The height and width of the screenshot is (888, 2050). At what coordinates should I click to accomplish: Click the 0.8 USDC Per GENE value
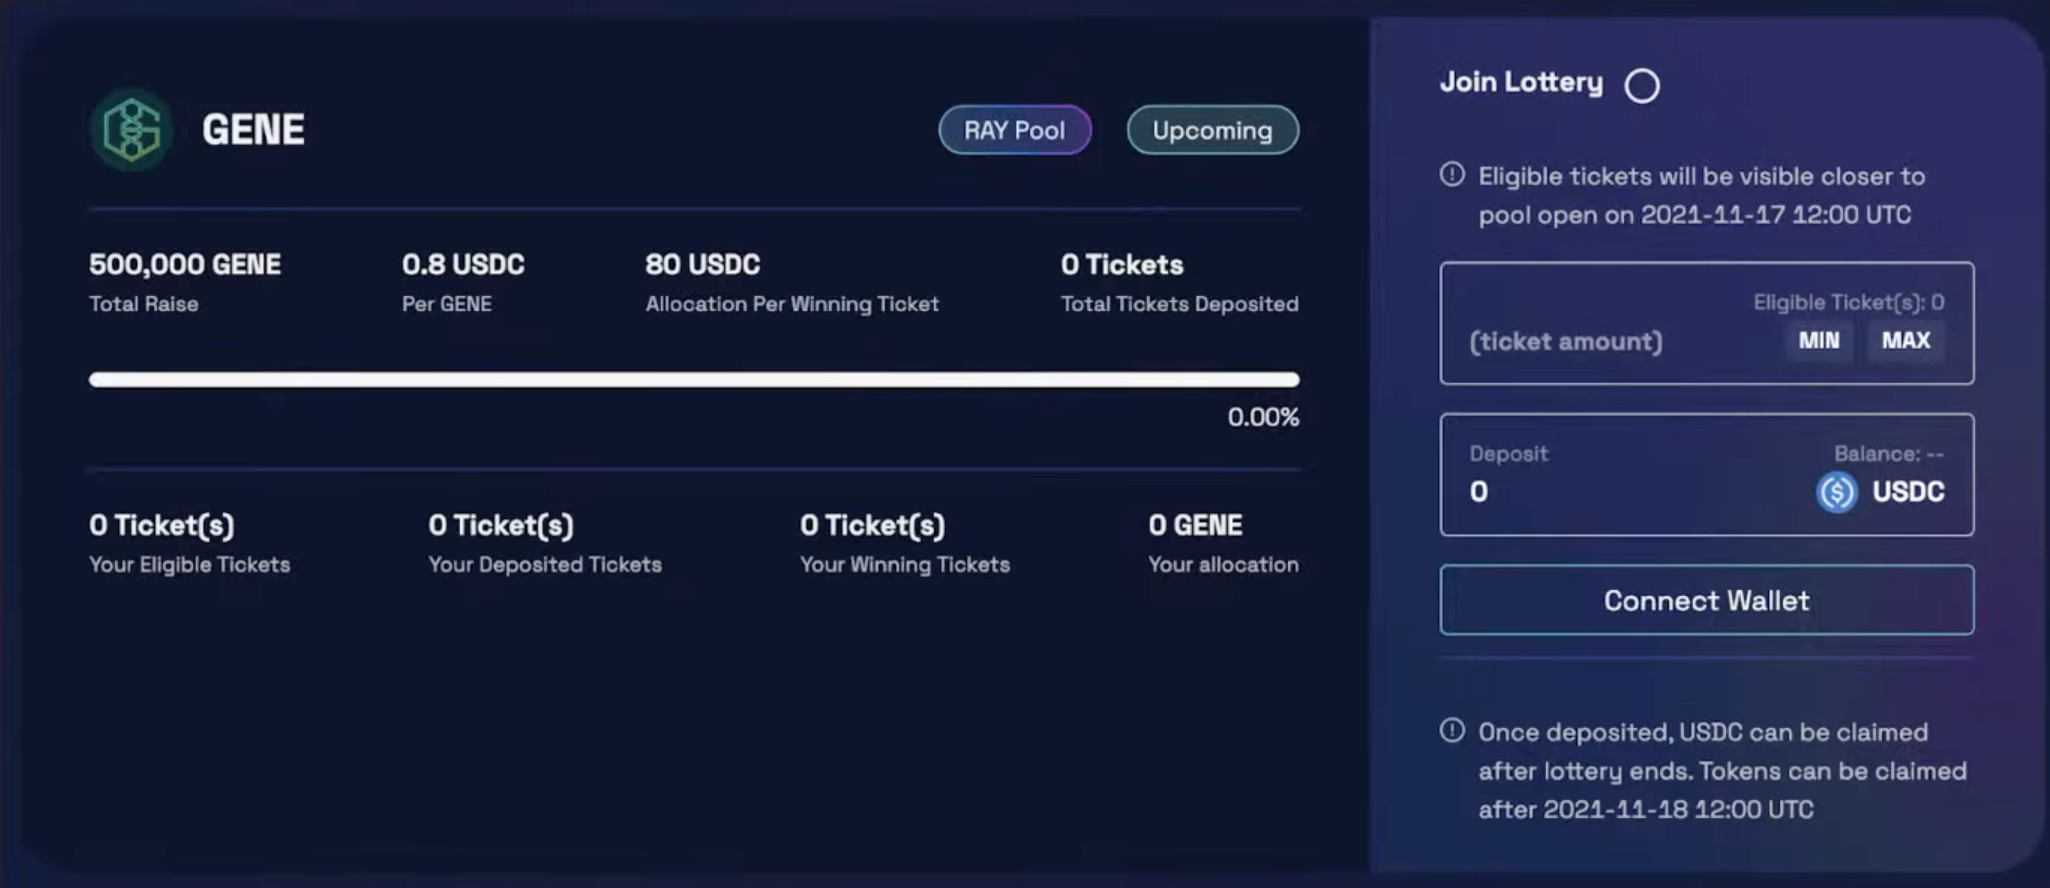[463, 264]
